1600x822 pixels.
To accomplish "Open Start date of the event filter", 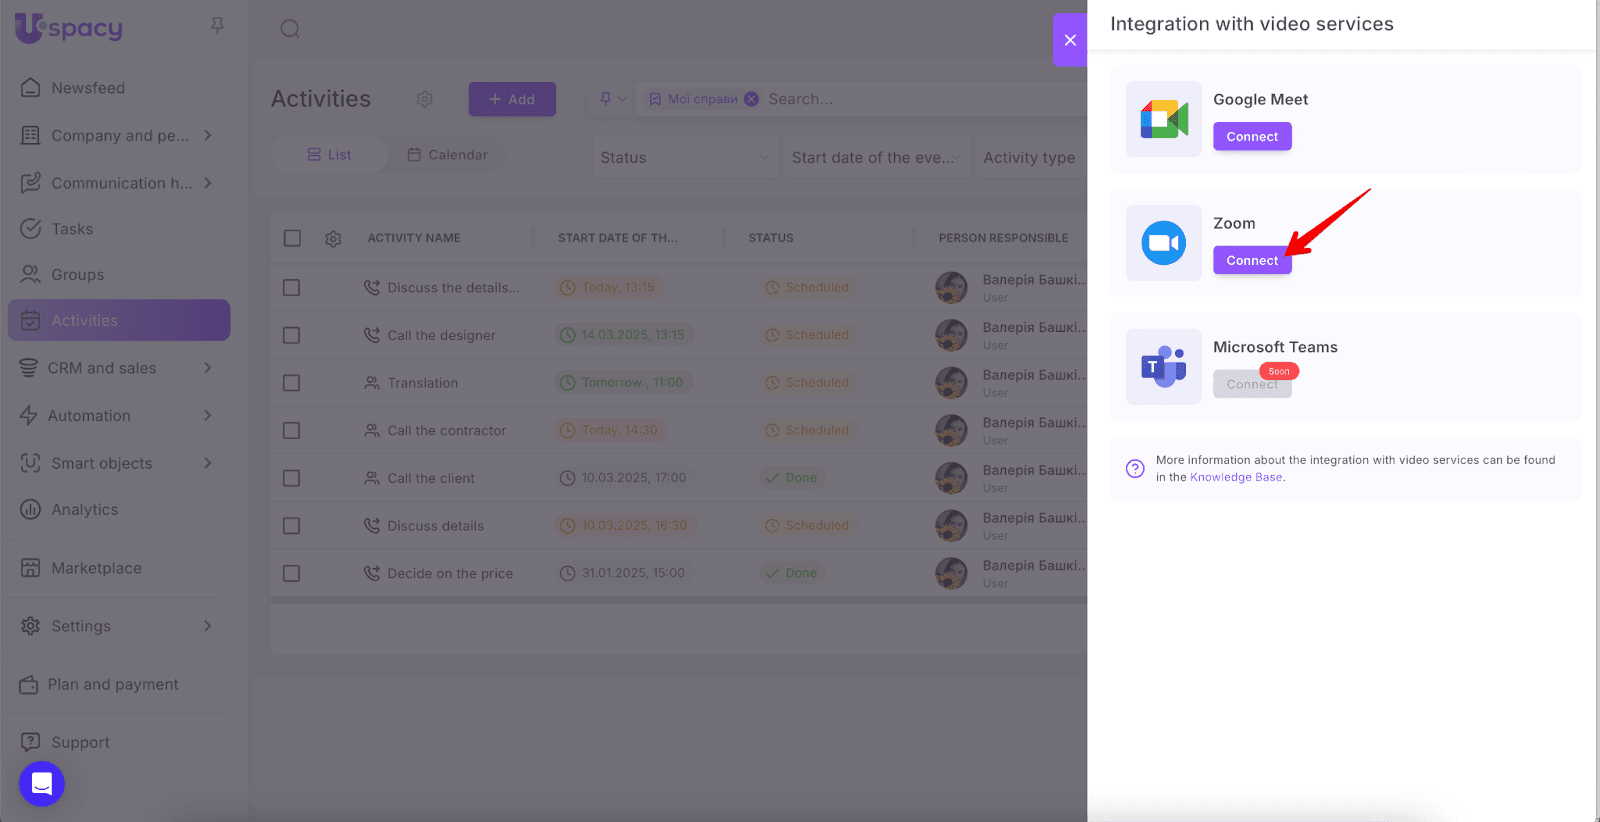I will 877,157.
